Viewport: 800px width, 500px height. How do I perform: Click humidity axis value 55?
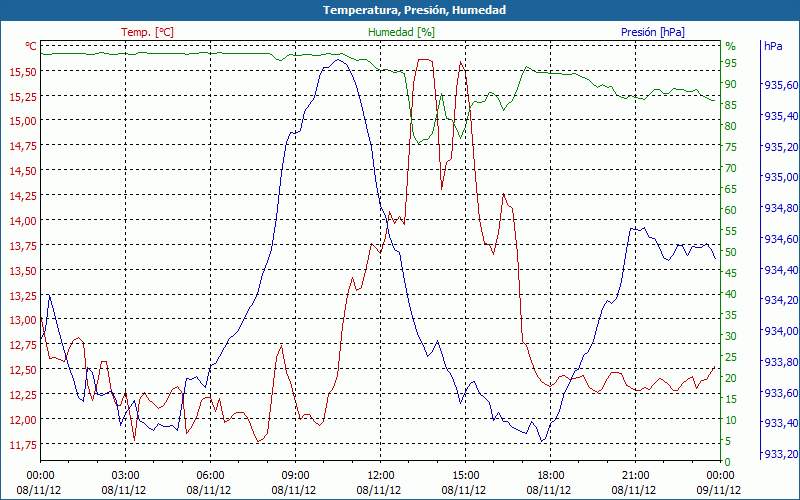731,231
